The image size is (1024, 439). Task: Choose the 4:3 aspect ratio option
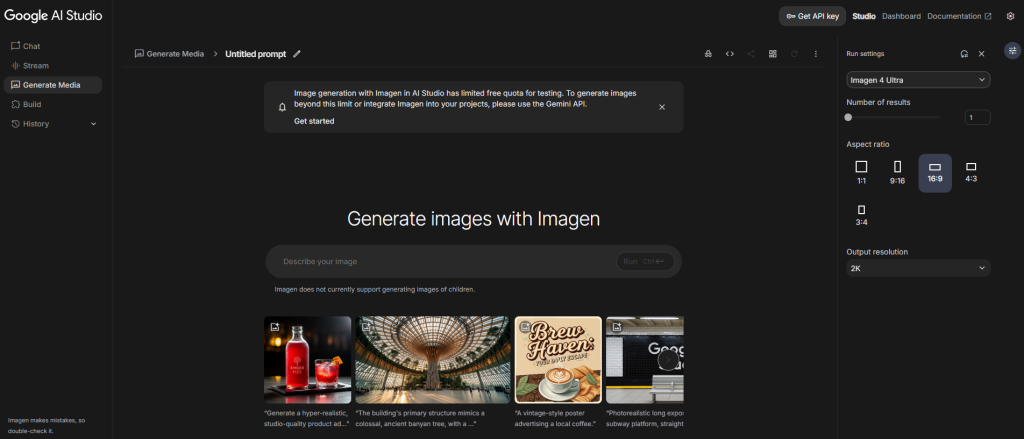970,172
